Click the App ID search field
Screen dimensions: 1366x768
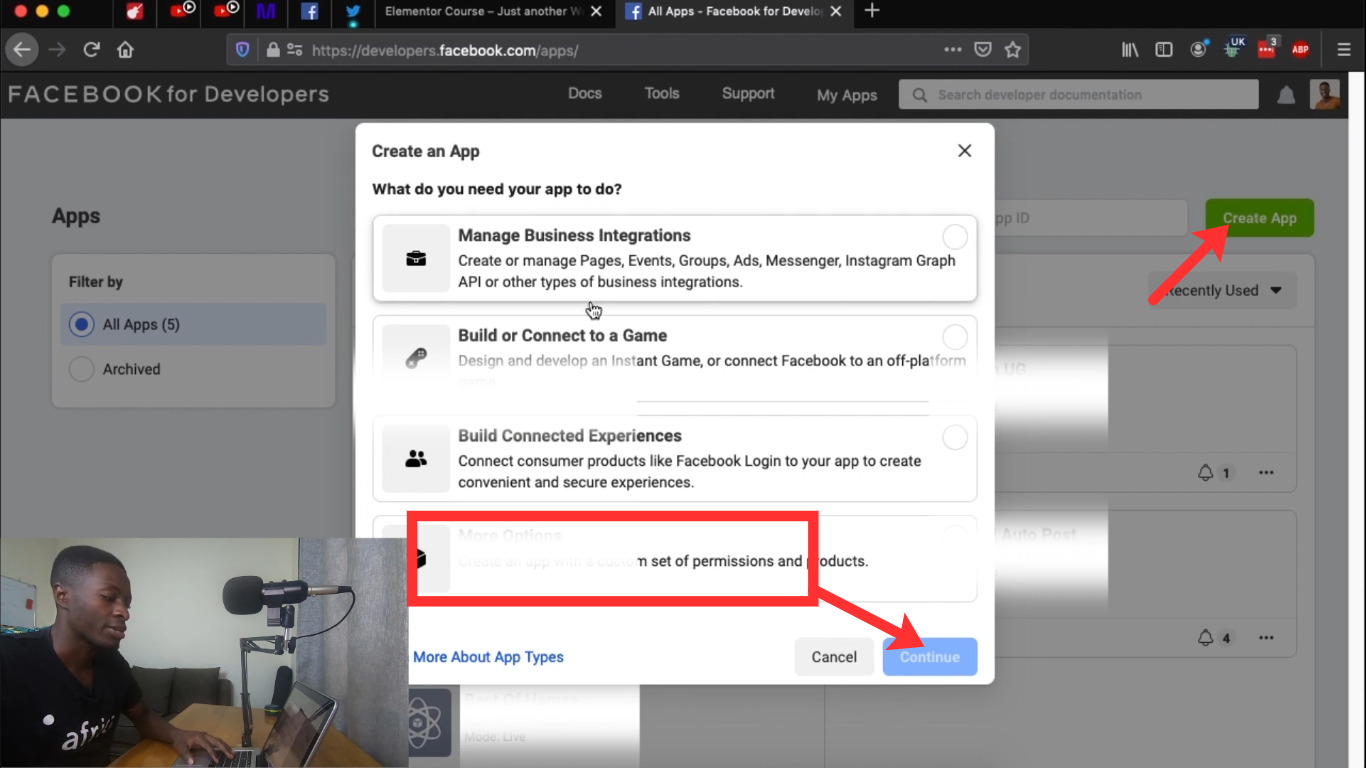point(1091,218)
